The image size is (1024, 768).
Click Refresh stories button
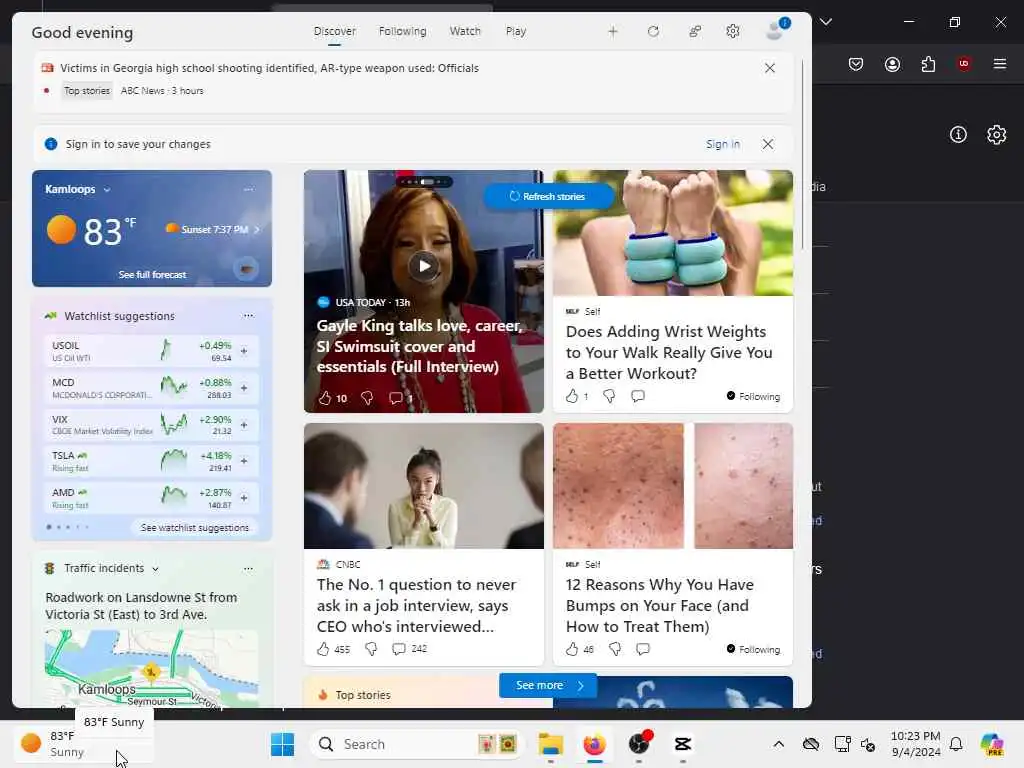(548, 196)
